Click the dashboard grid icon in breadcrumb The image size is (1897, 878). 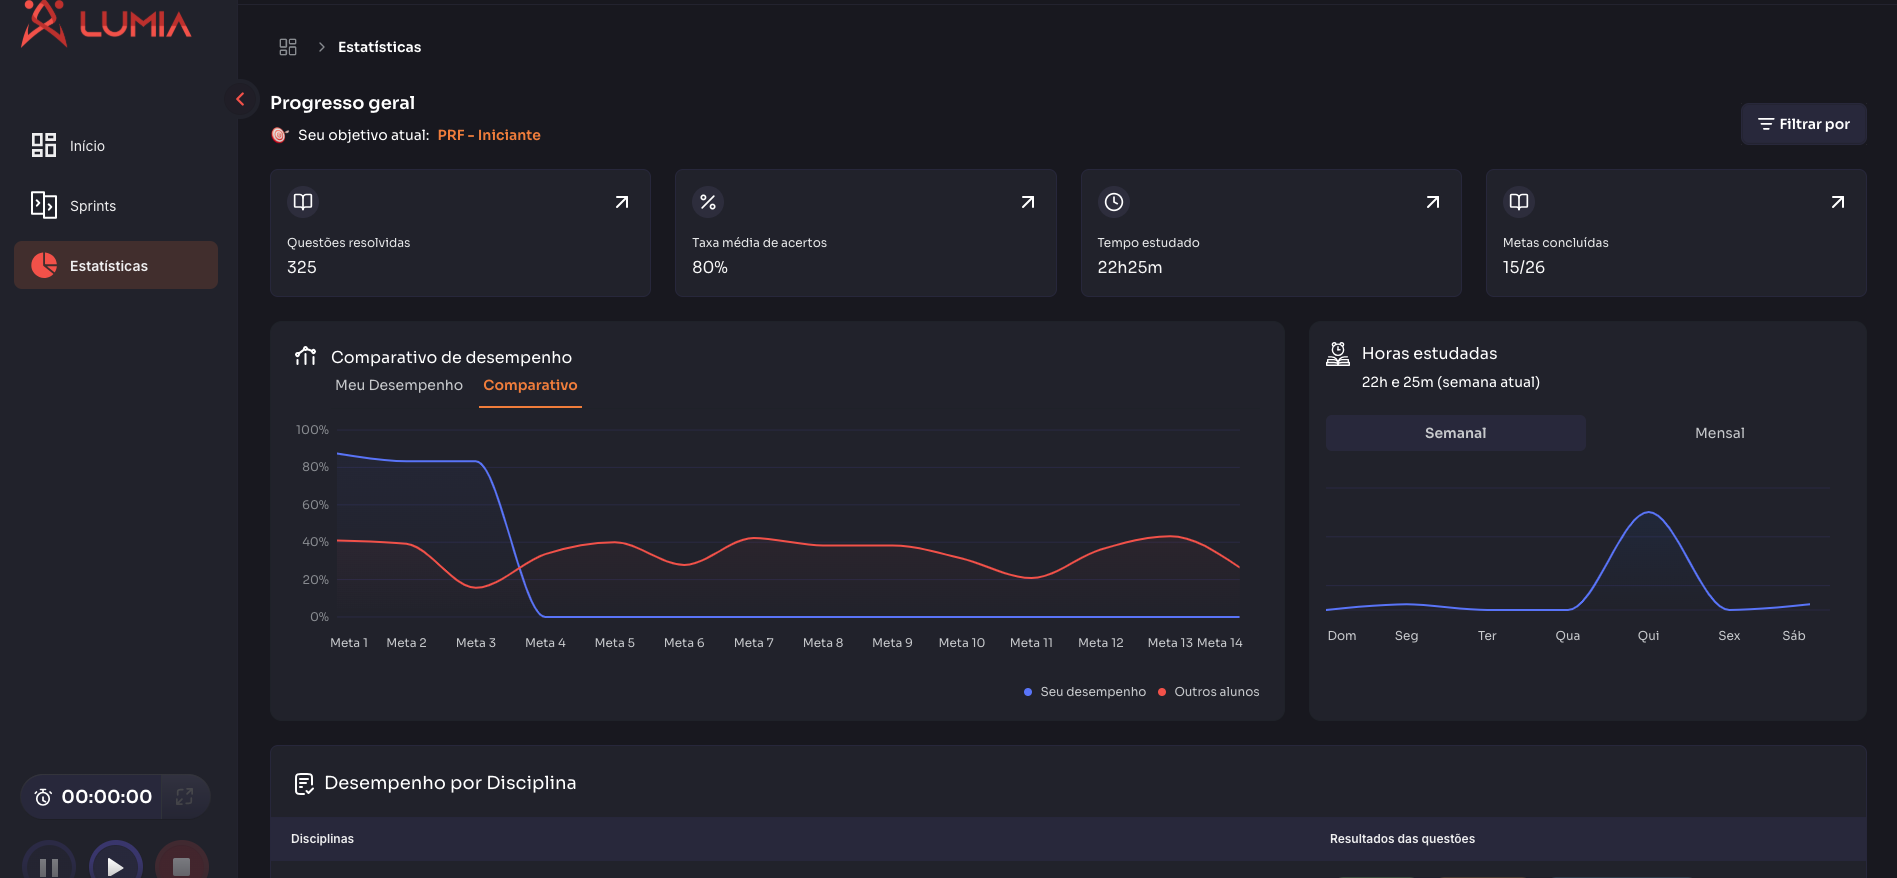click(288, 47)
